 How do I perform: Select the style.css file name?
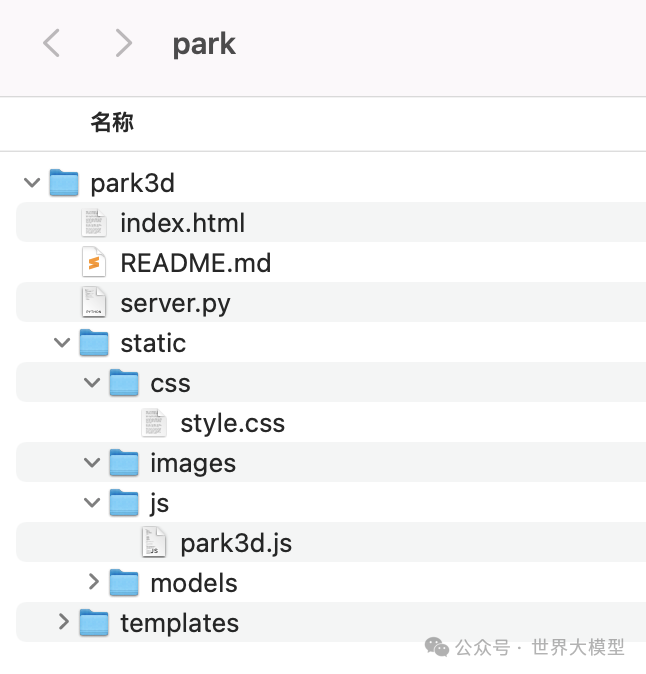(233, 424)
